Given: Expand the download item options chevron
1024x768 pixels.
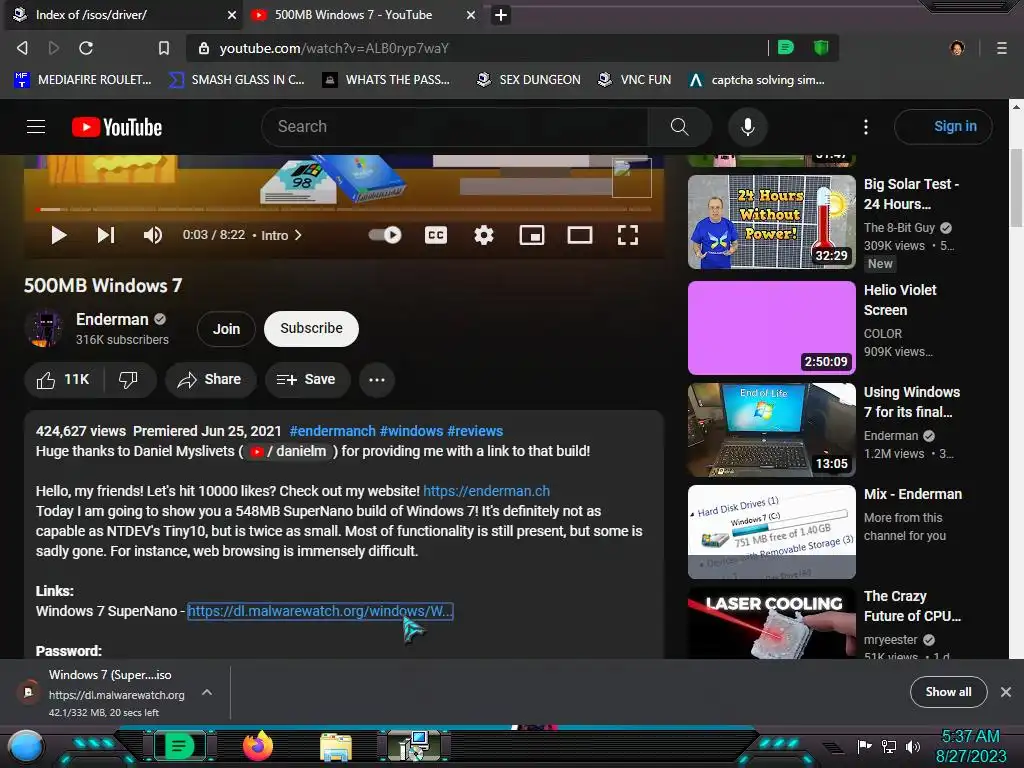Looking at the screenshot, I should pos(206,692).
